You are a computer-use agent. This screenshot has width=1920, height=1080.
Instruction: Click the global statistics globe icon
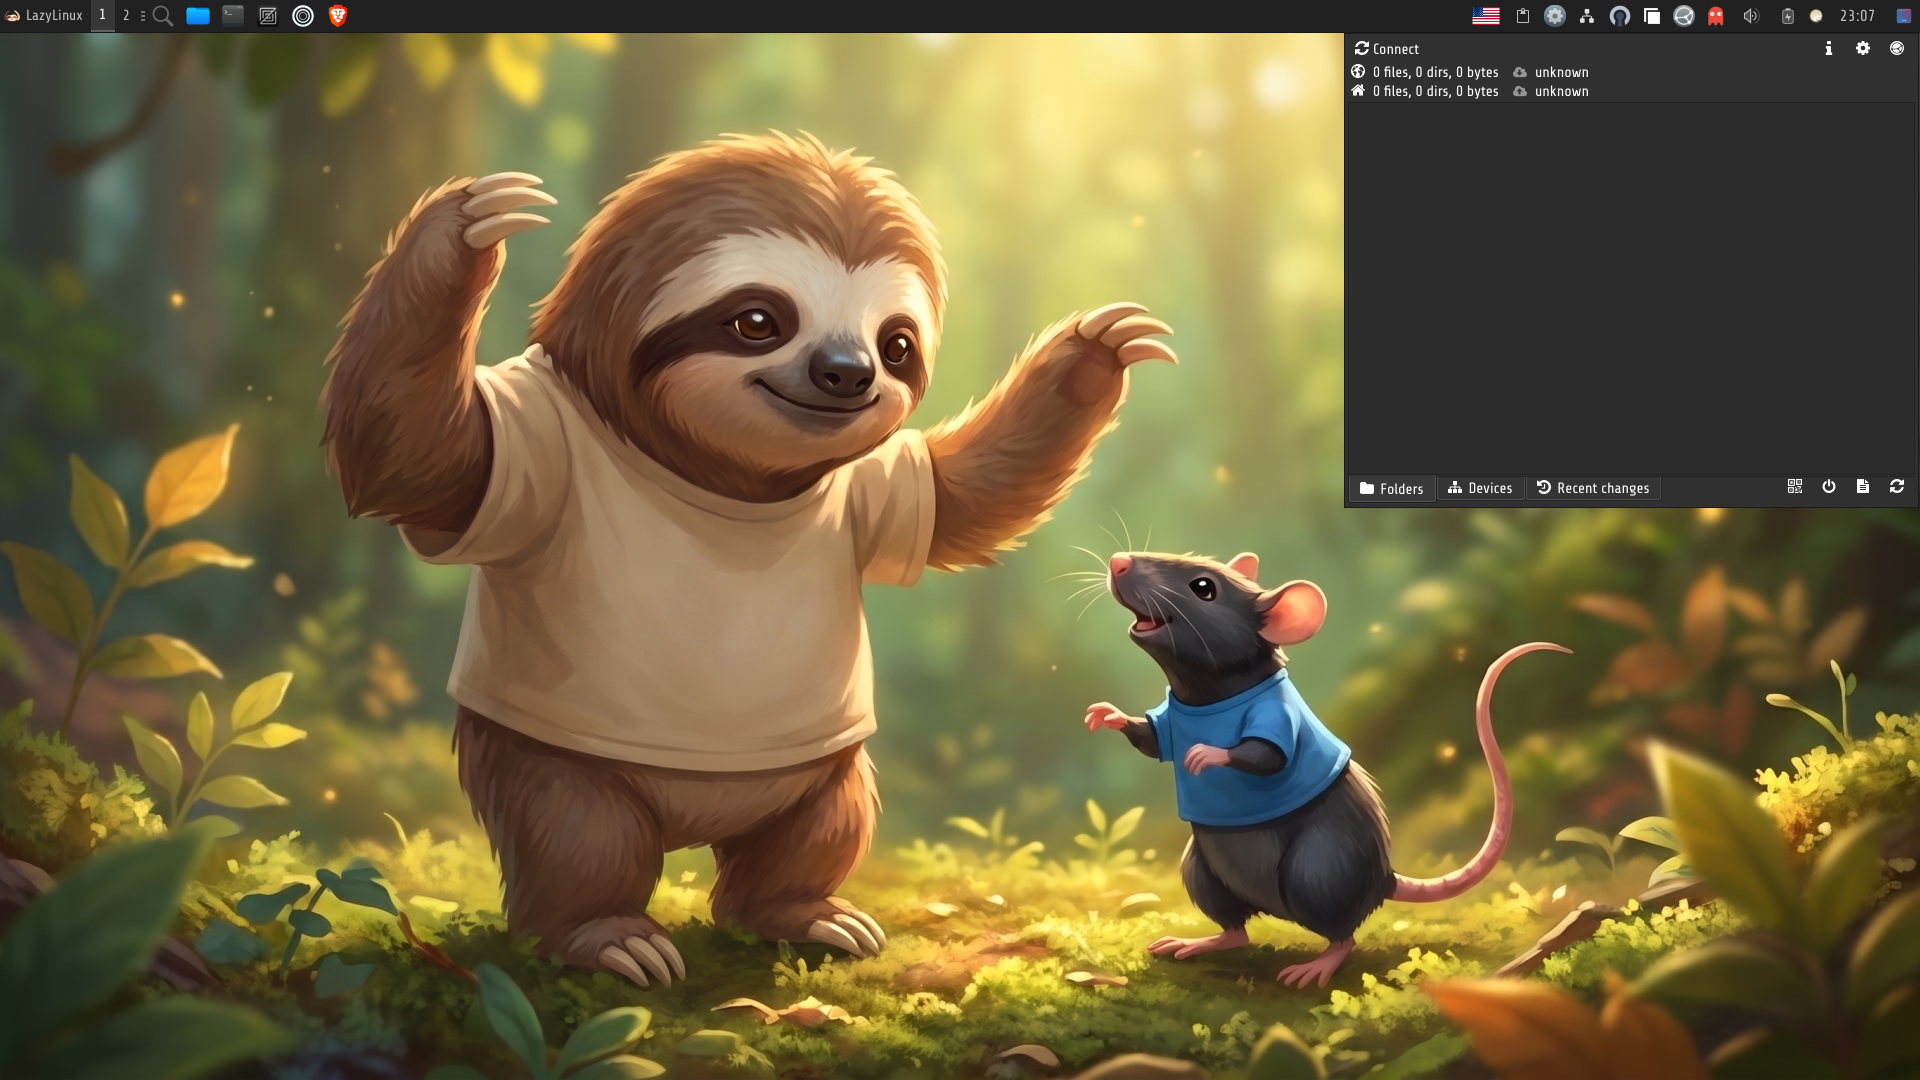pos(1358,71)
